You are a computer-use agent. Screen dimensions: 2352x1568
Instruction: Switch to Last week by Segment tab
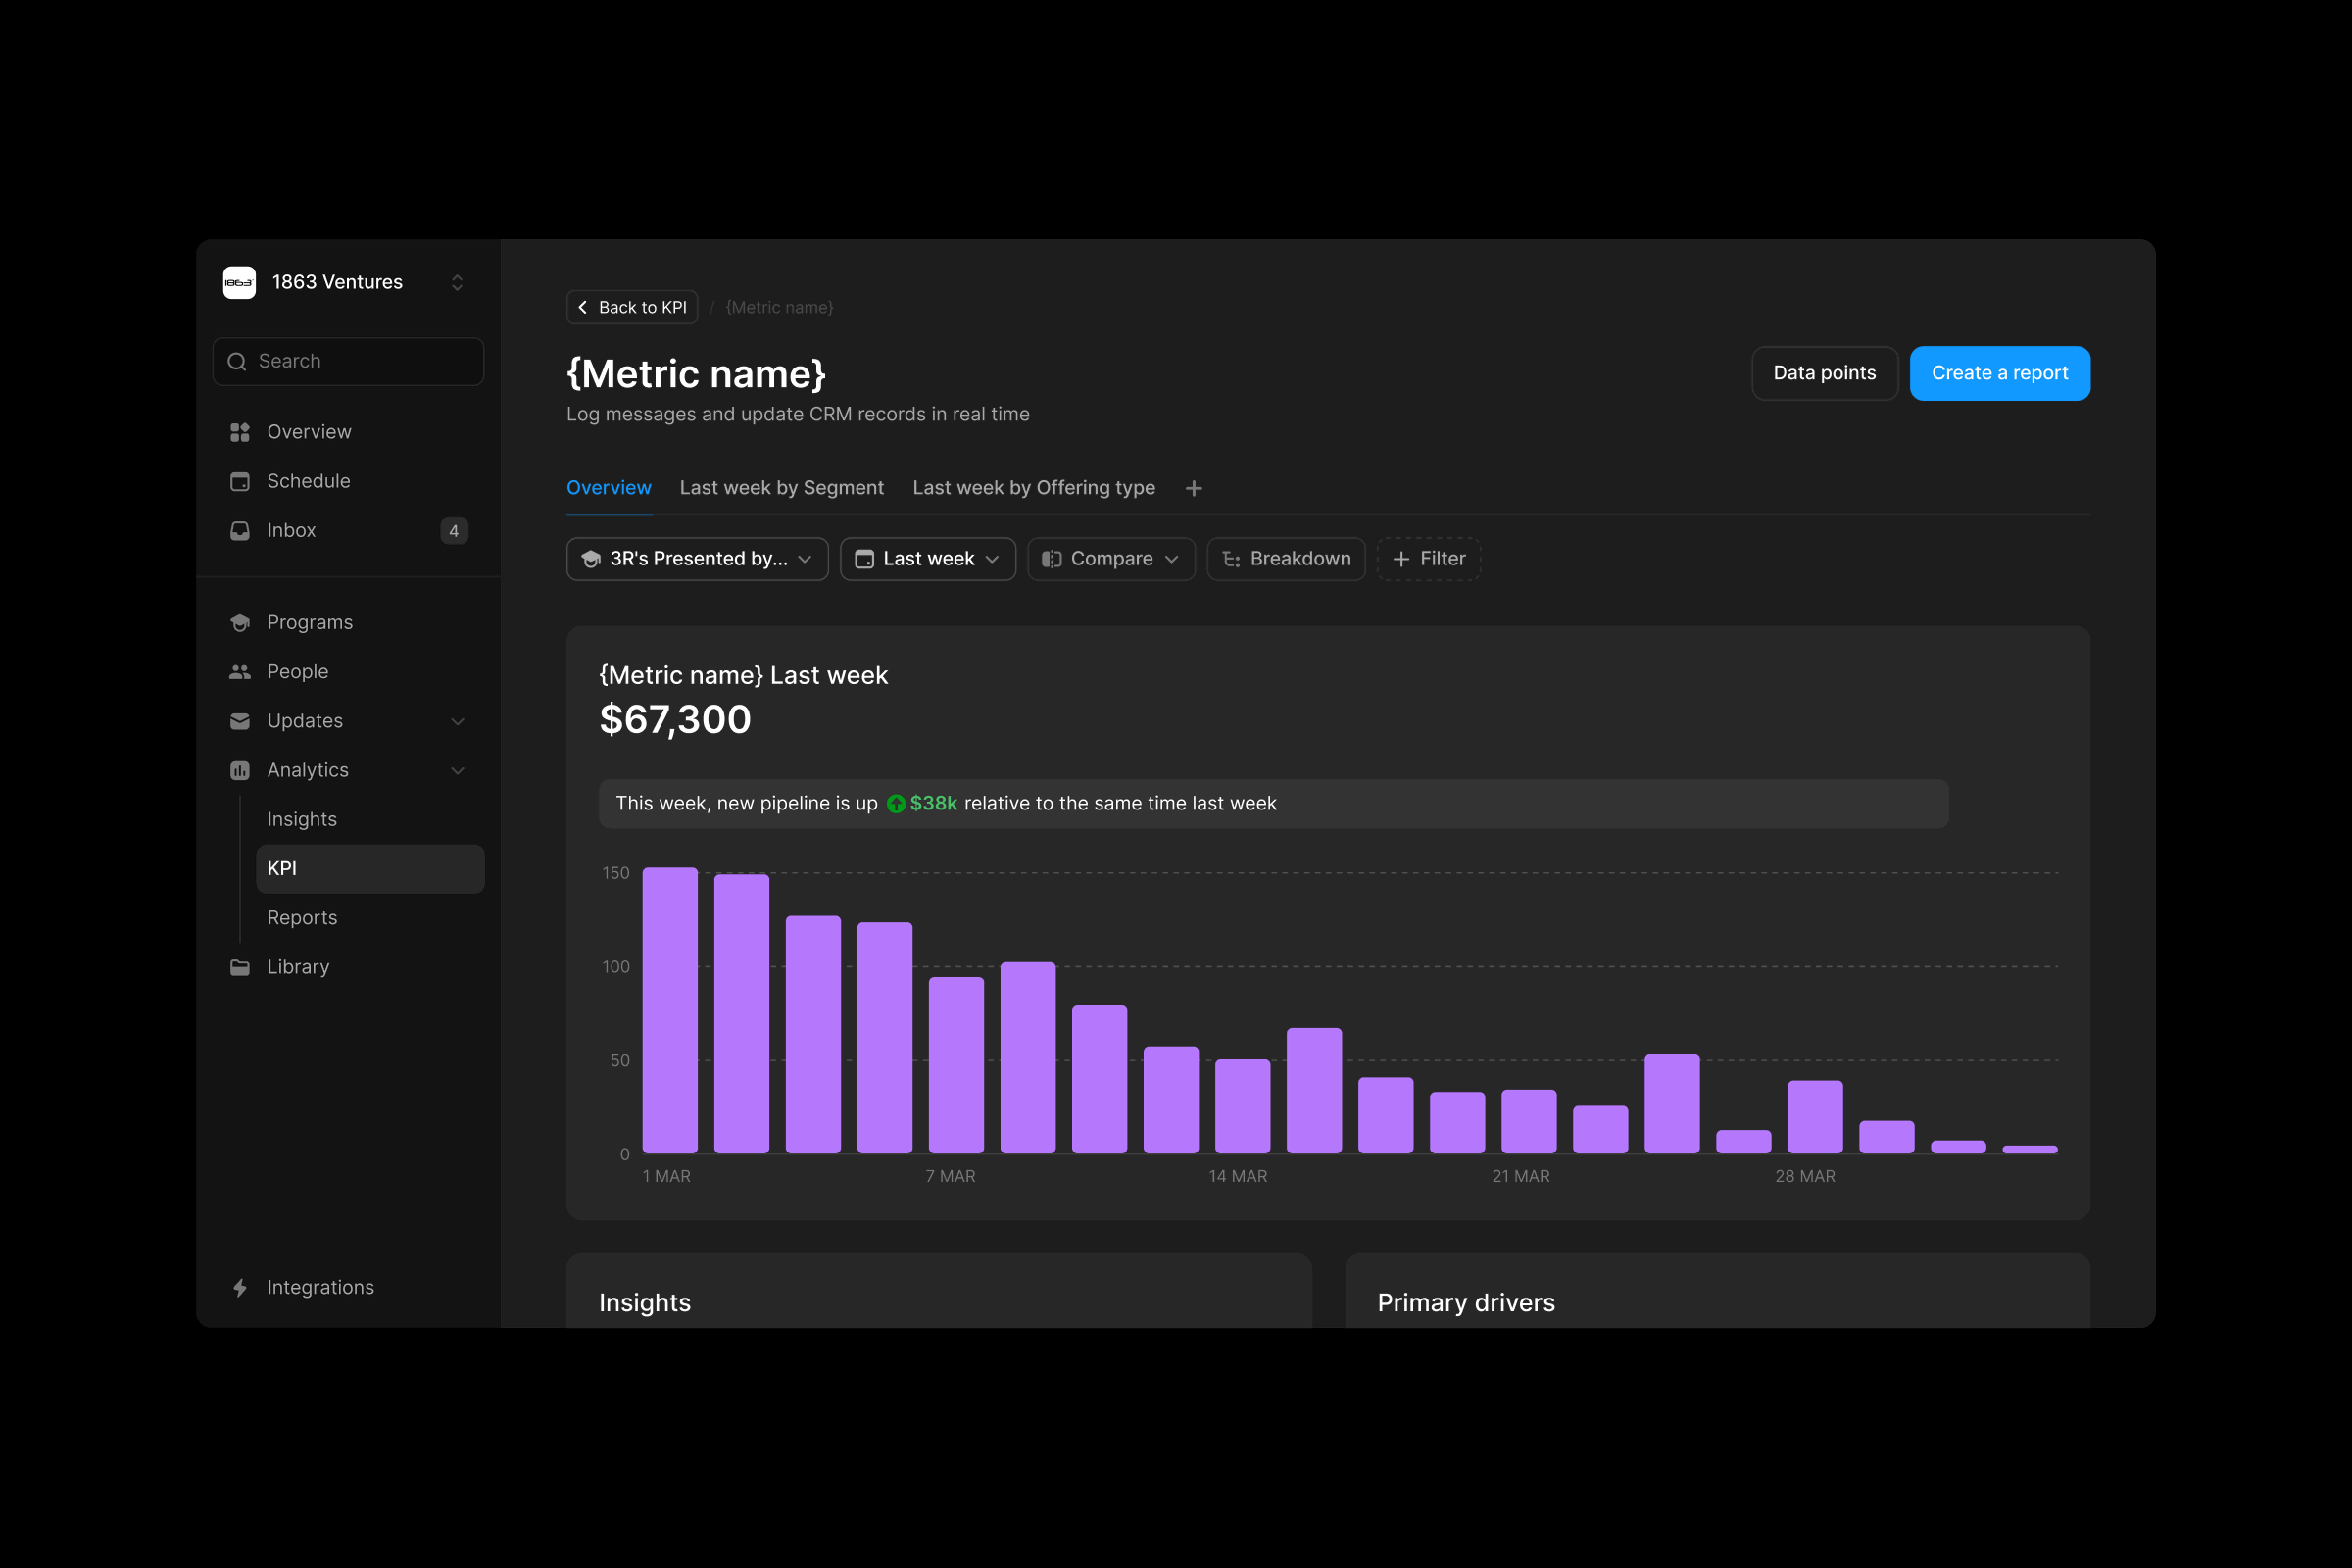tap(781, 488)
